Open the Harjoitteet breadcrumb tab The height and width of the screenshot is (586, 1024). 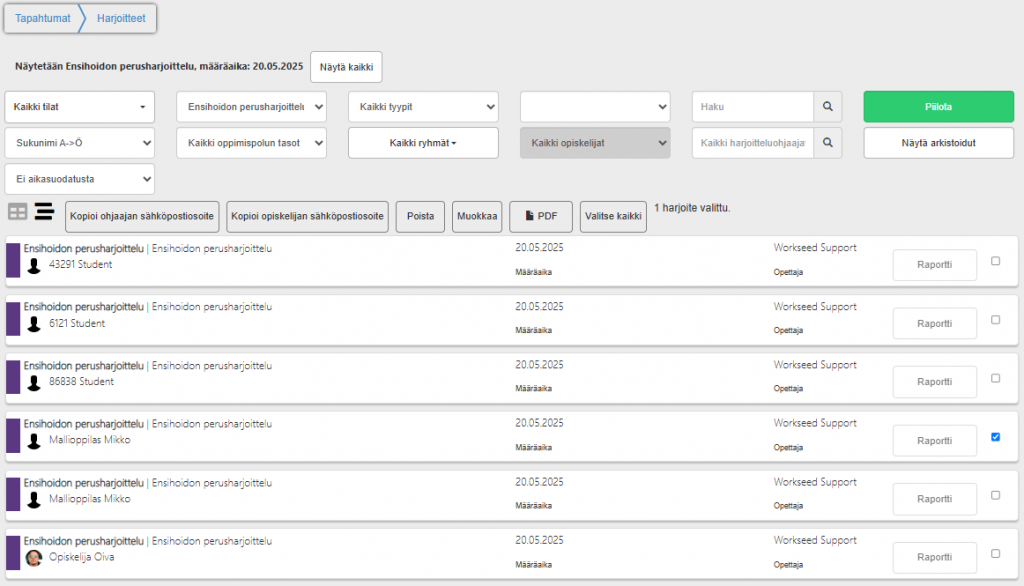pos(118,18)
